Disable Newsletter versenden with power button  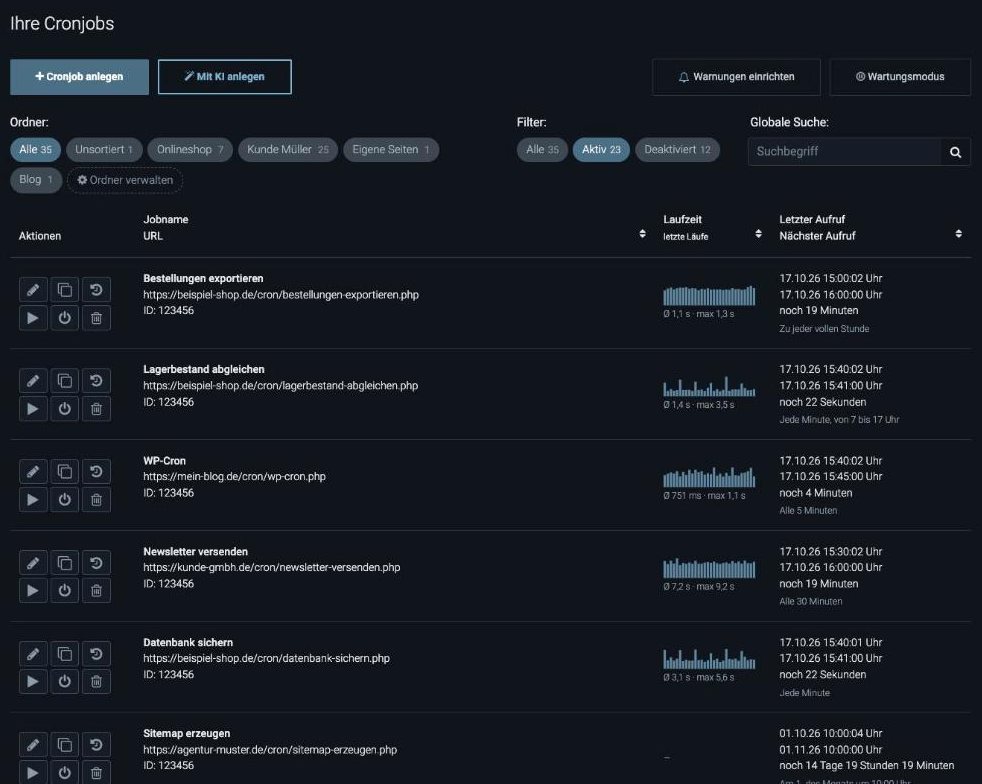click(x=65, y=591)
